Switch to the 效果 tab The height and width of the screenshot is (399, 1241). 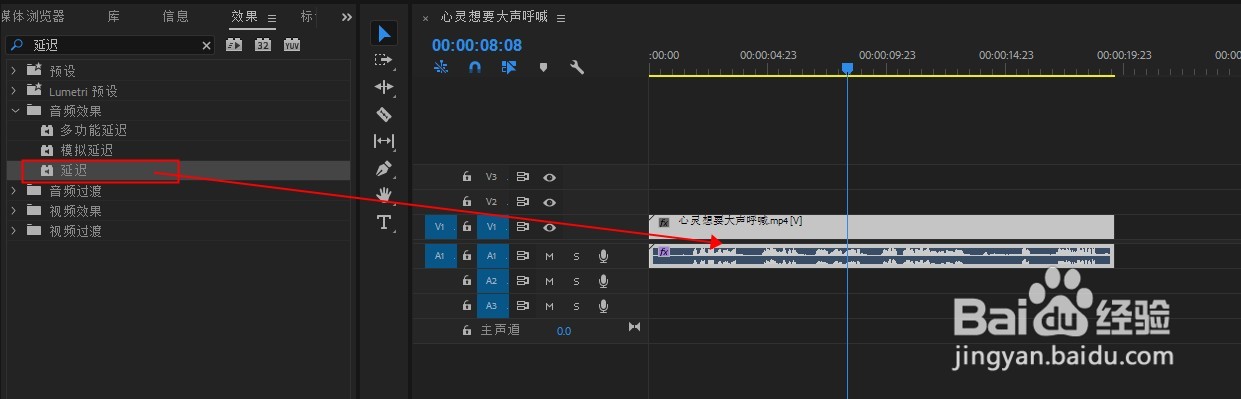pos(244,16)
